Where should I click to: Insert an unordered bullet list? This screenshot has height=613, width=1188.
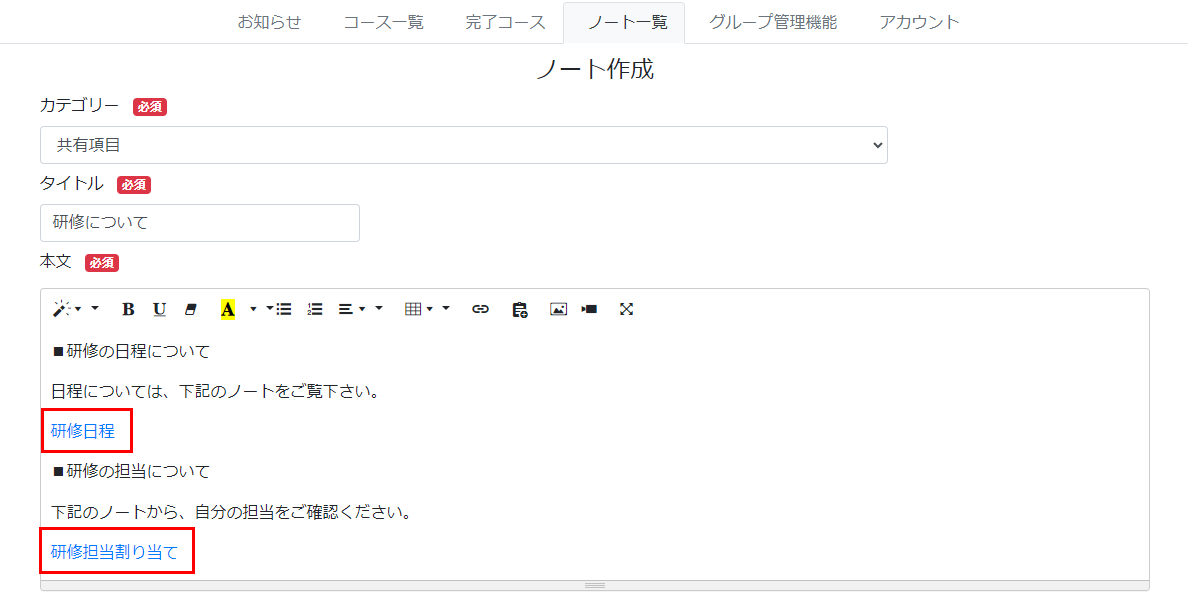point(284,309)
